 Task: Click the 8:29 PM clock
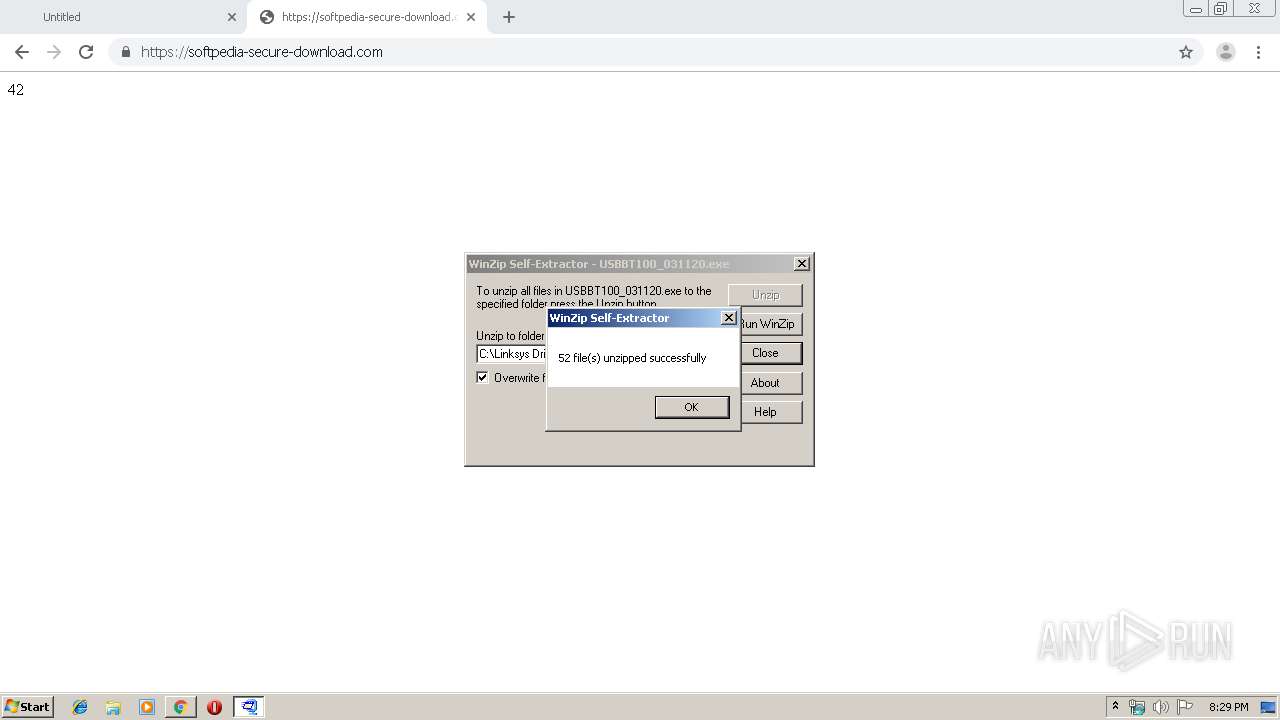click(x=1228, y=707)
